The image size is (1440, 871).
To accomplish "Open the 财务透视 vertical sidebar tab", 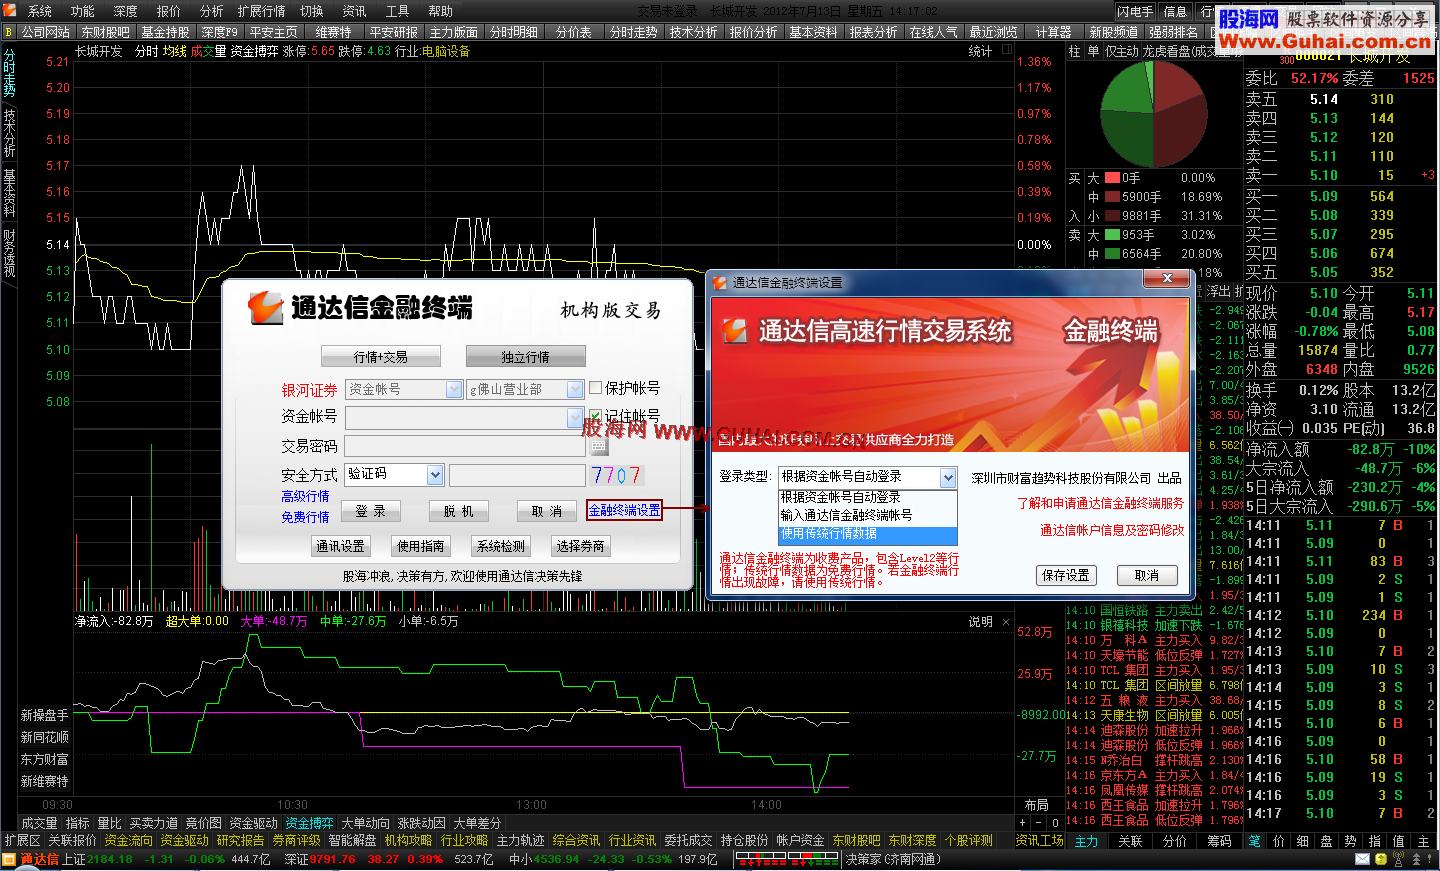I will coord(9,252).
